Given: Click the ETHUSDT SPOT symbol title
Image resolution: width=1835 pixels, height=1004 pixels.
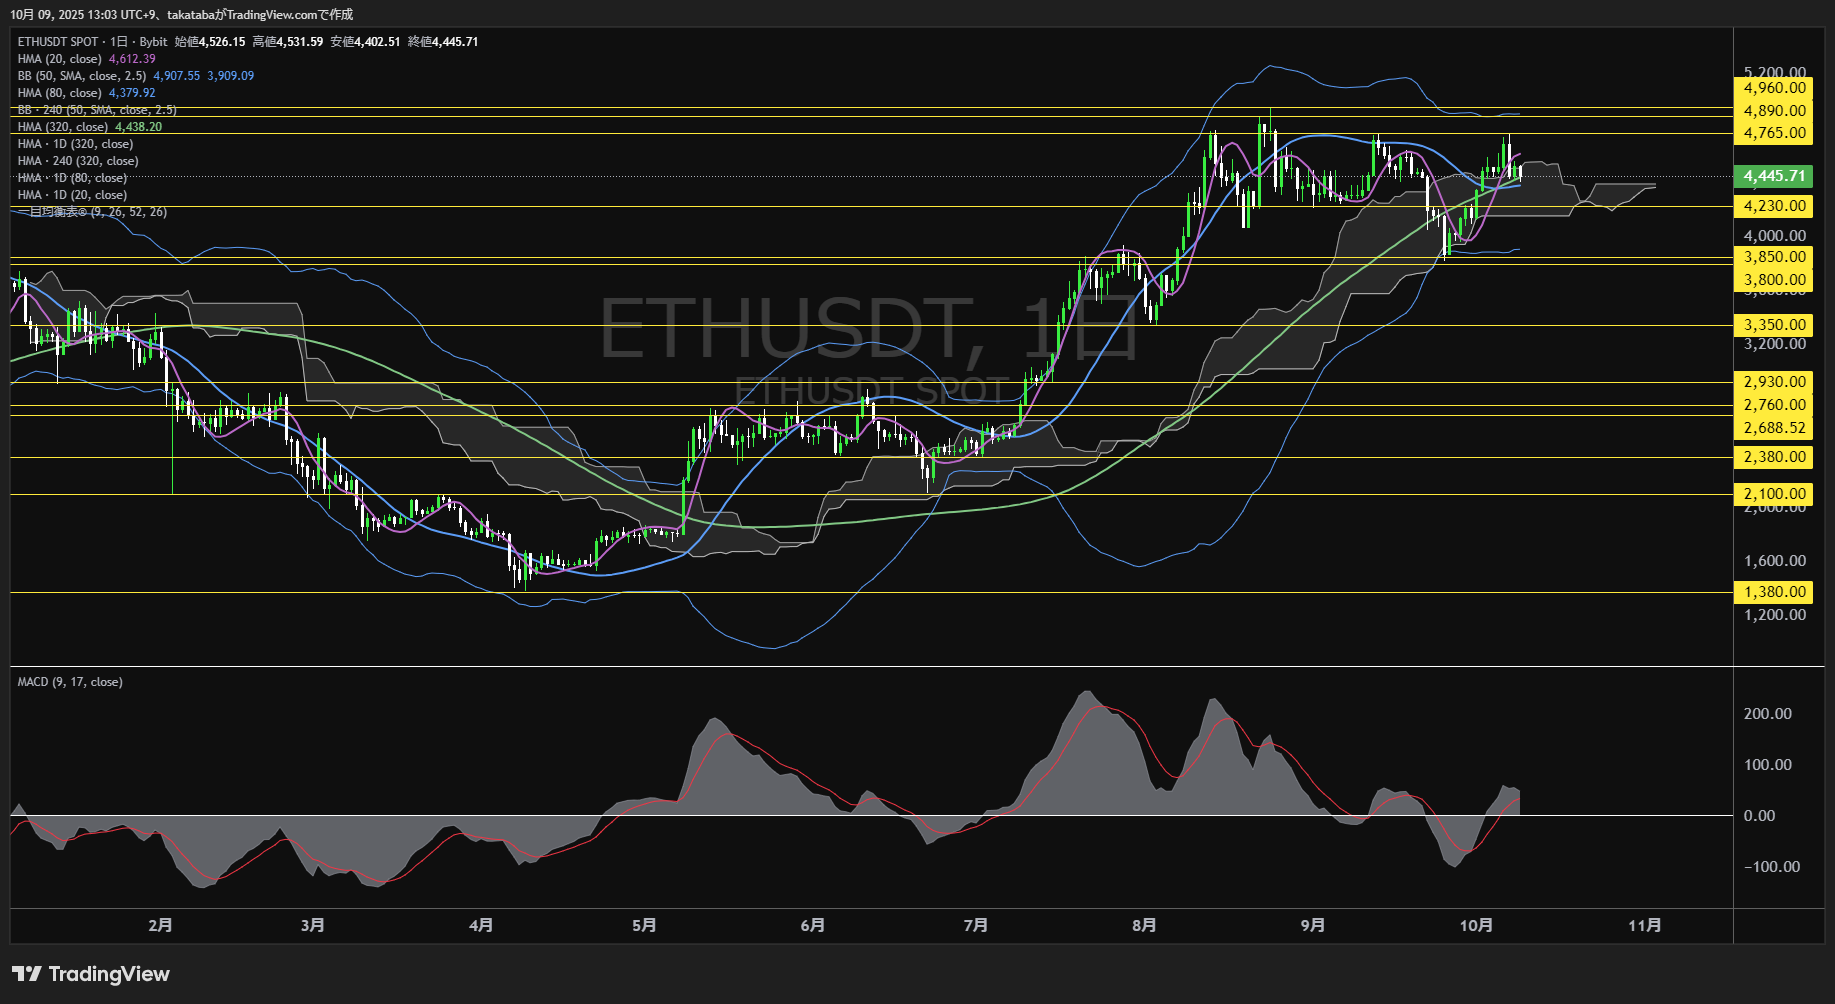Looking at the screenshot, I should point(58,42).
